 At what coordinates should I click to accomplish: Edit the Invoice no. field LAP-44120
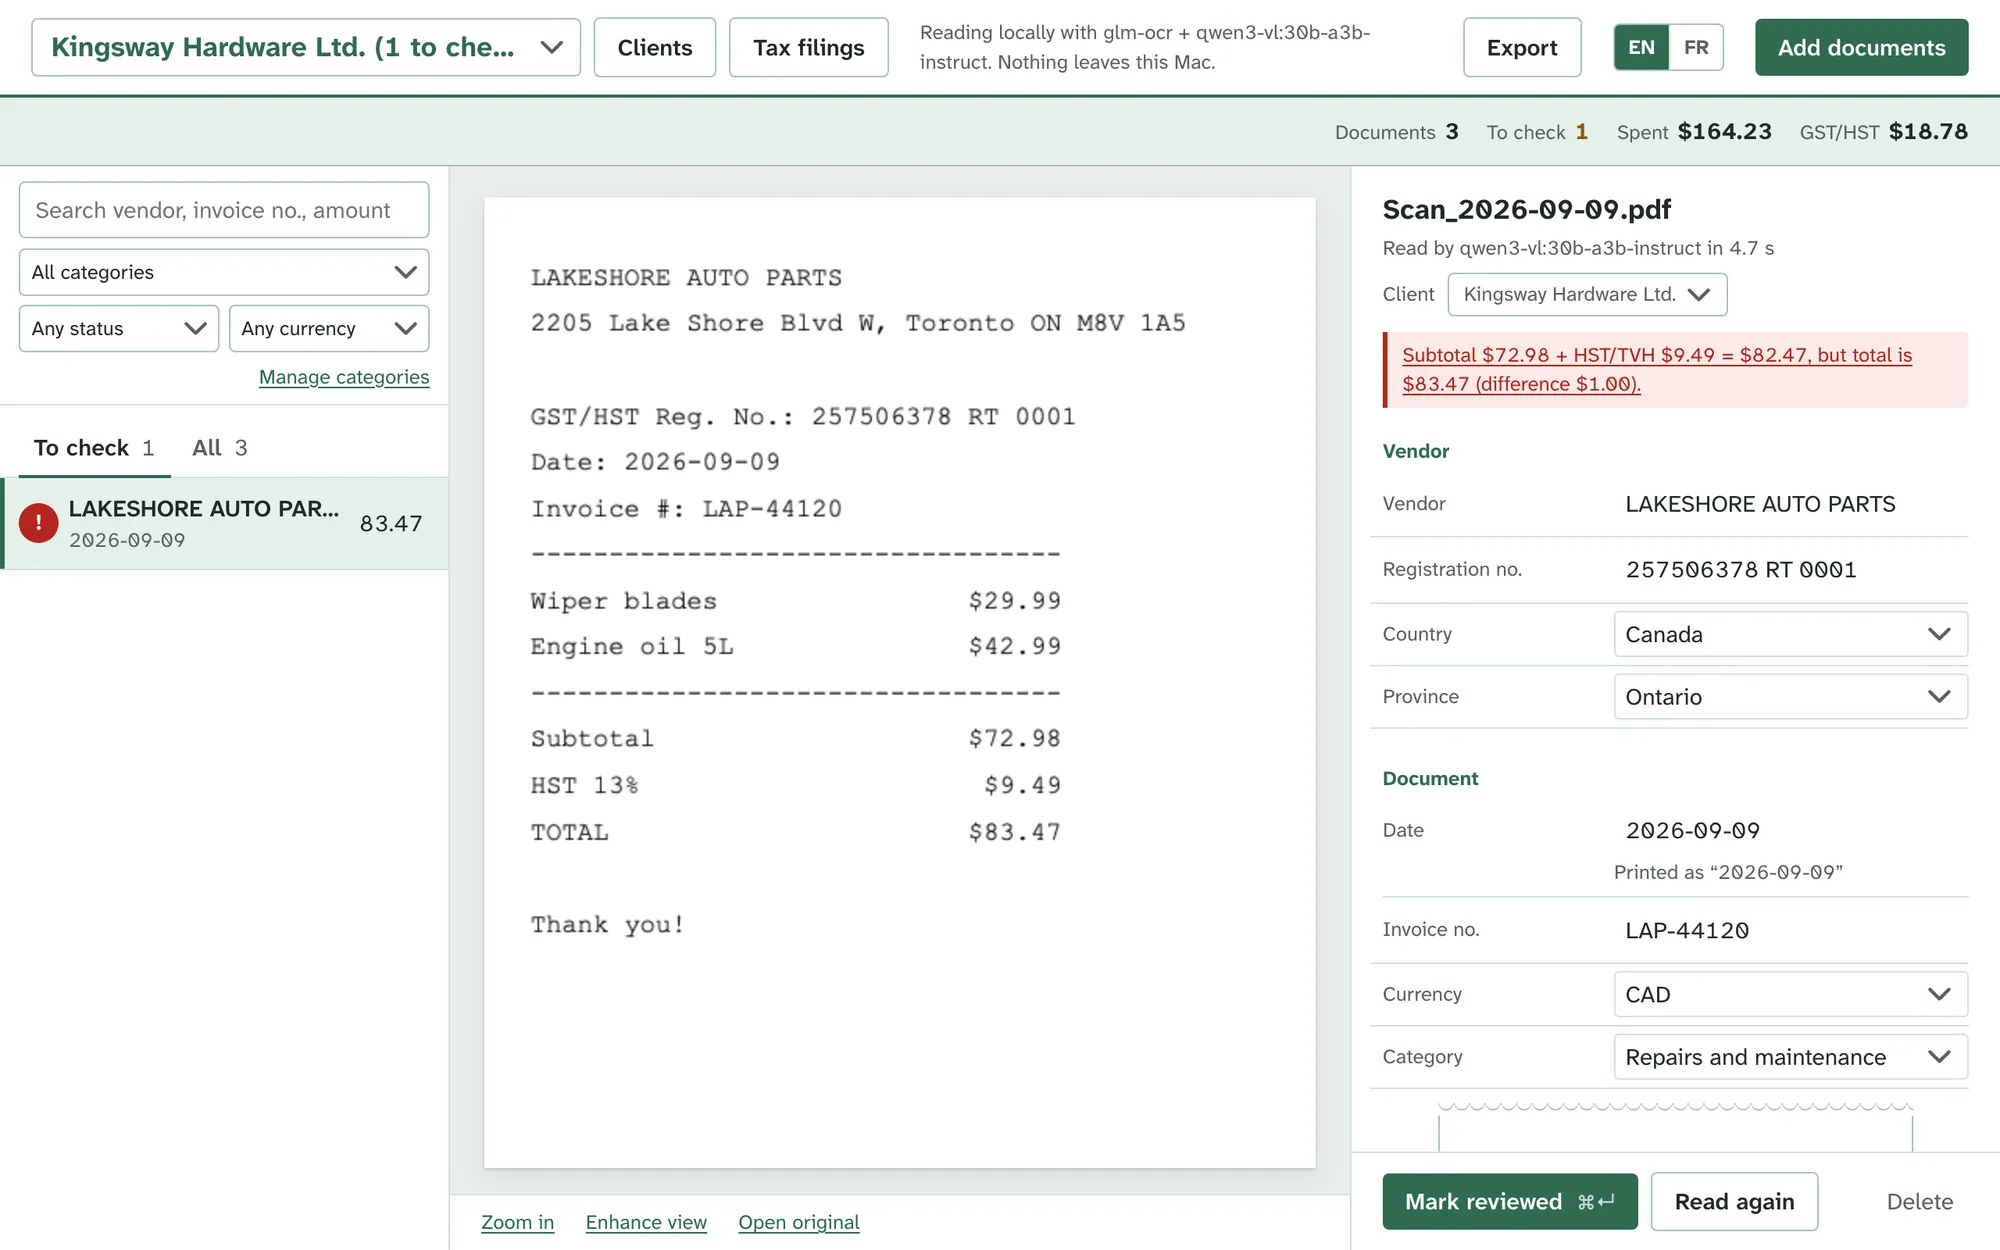(1790, 930)
